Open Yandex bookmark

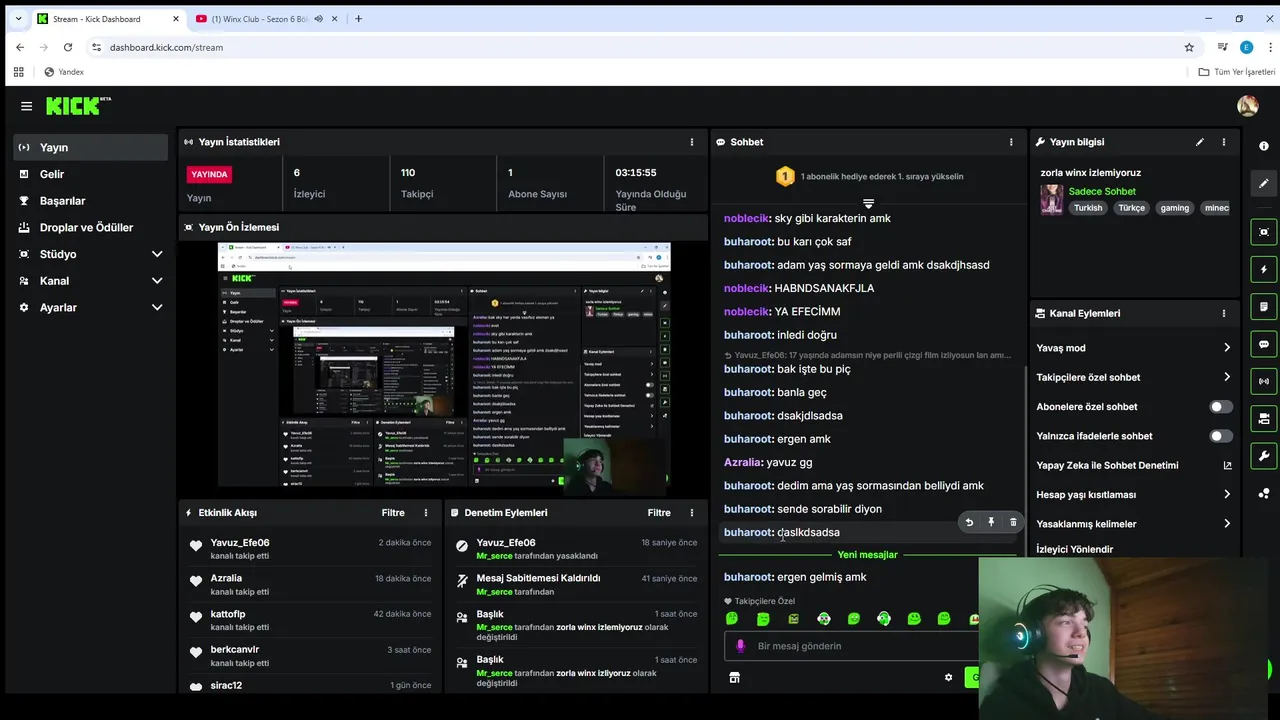point(64,72)
